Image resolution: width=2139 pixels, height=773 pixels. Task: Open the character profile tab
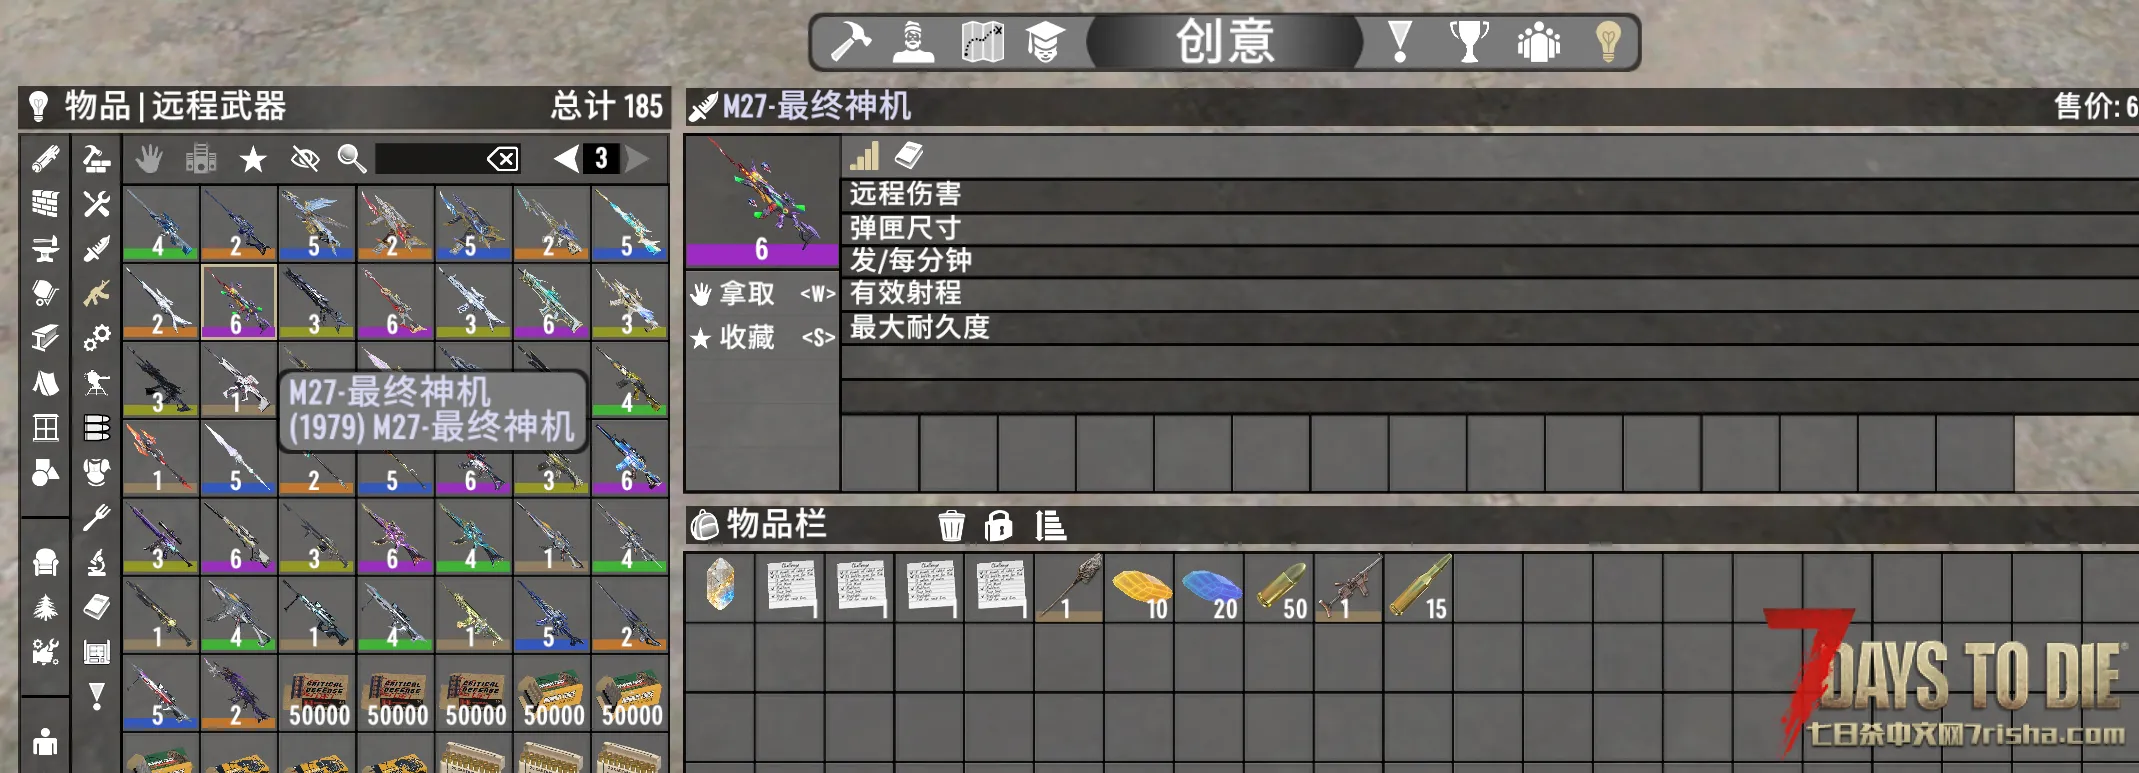click(913, 42)
